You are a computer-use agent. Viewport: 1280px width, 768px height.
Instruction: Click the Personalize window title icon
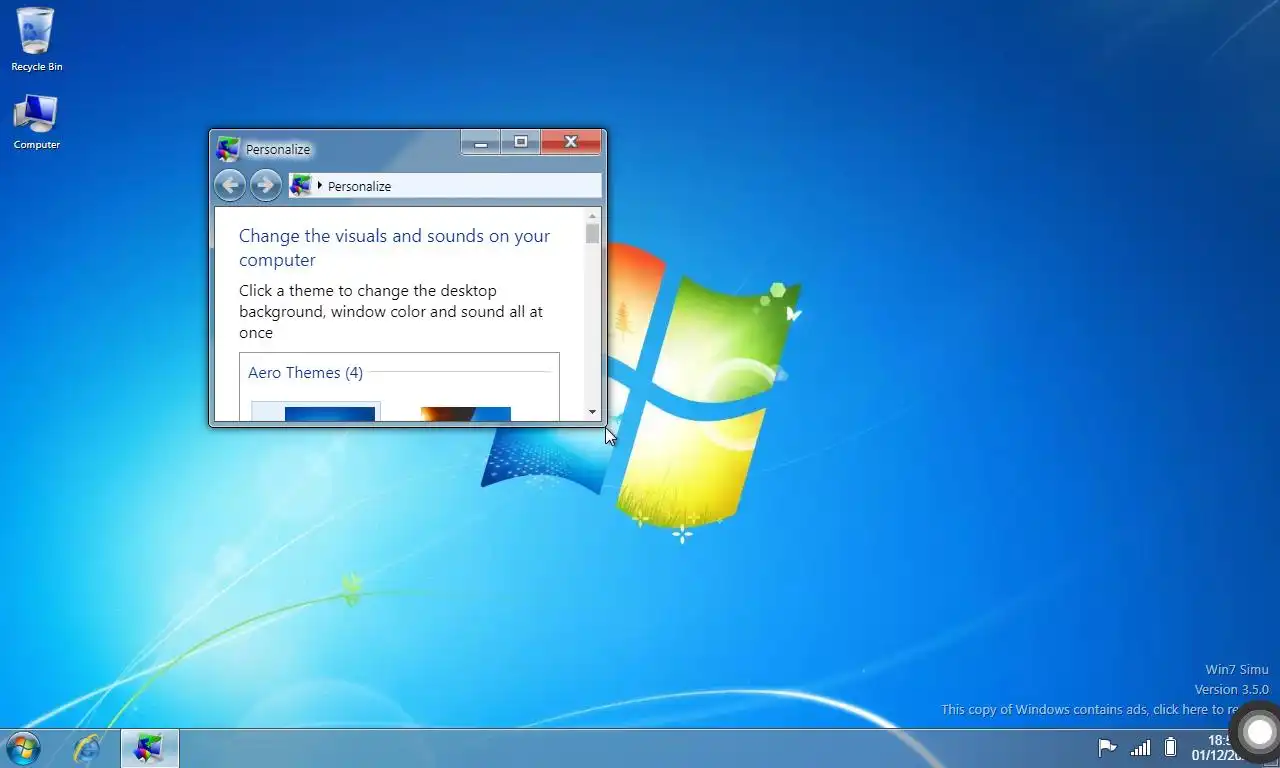click(x=228, y=149)
